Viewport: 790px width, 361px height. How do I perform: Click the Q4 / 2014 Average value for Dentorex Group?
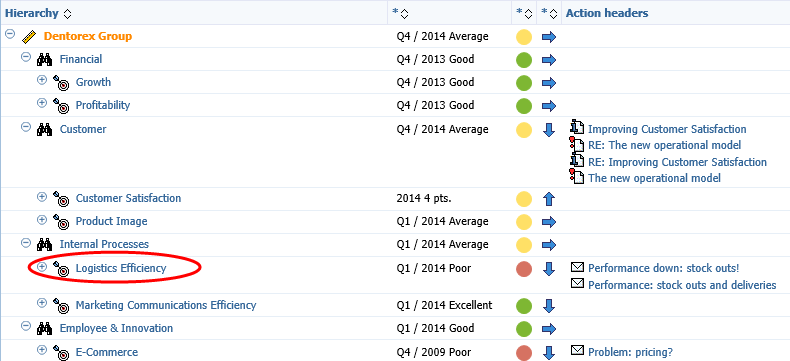(x=442, y=36)
